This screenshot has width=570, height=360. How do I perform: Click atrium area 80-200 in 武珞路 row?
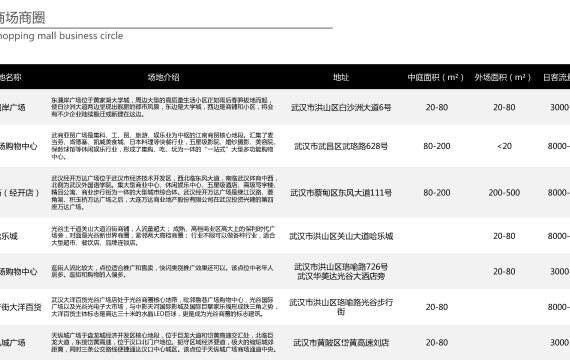(437, 146)
